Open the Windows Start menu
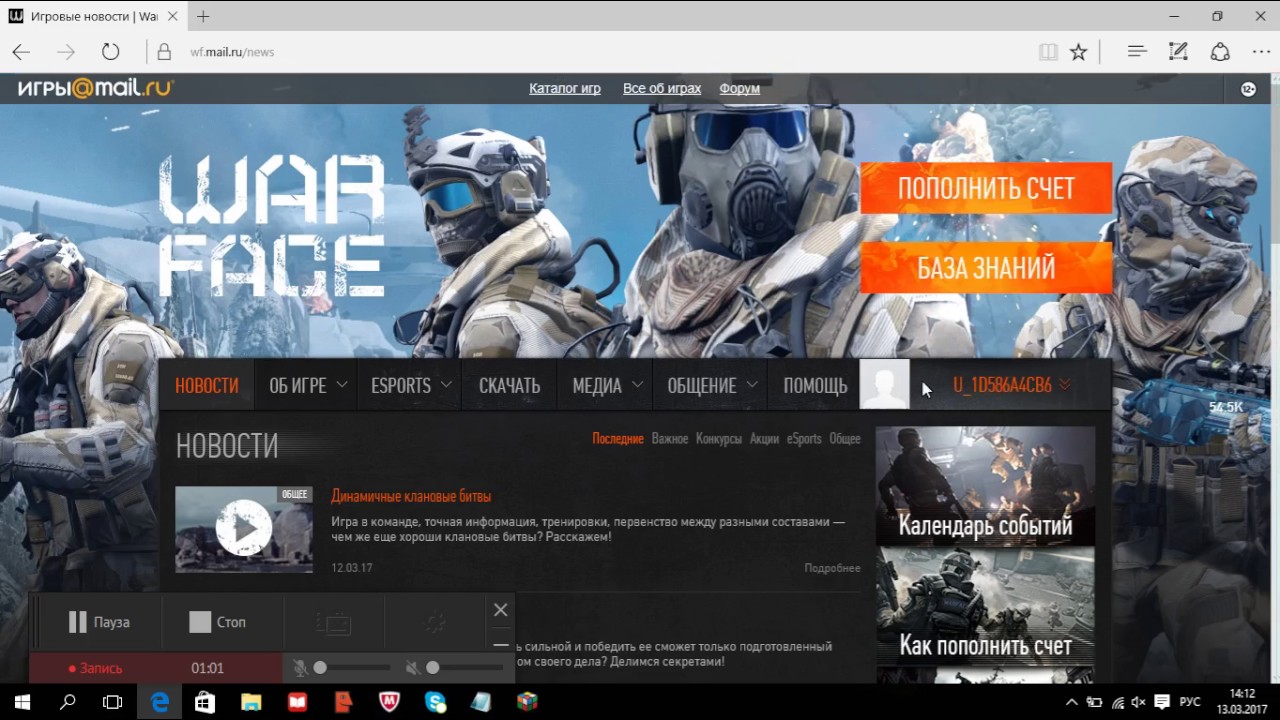 22,702
